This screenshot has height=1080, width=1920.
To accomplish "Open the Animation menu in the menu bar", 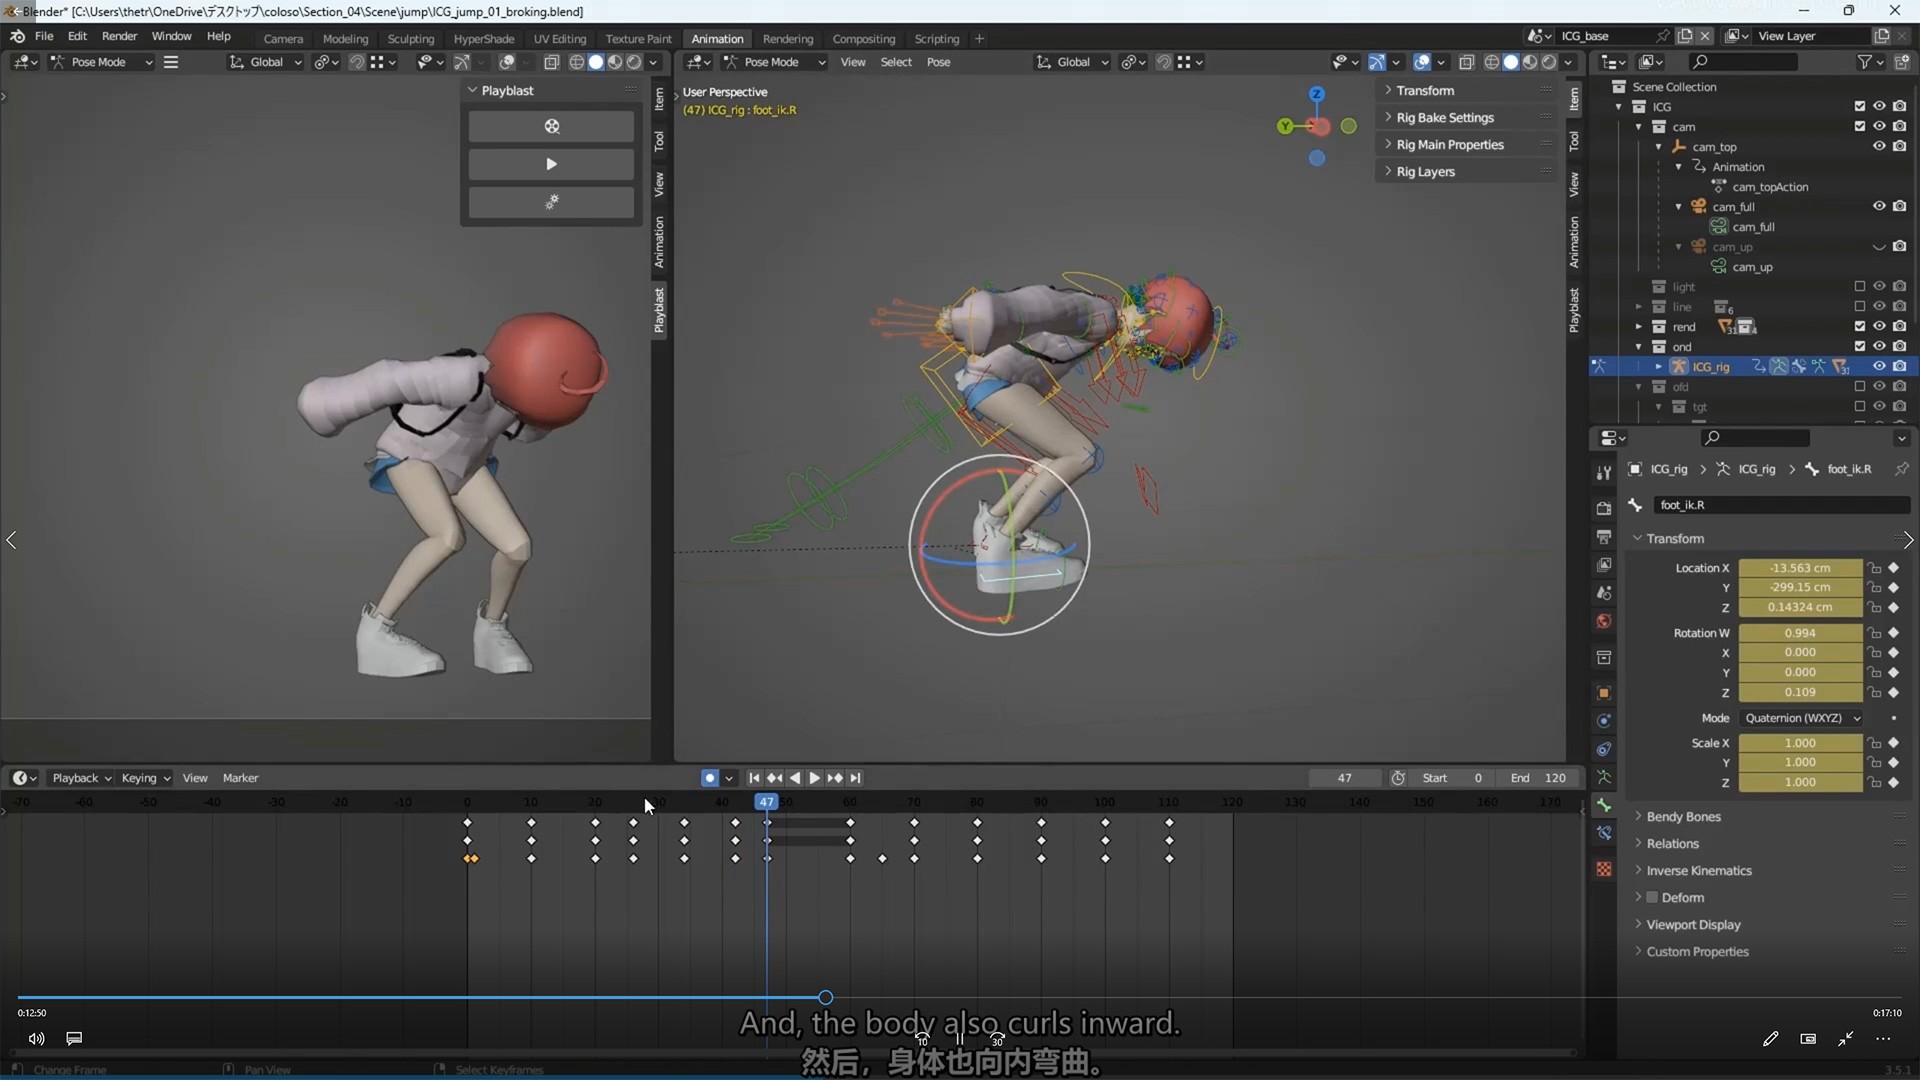I will pyautogui.click(x=717, y=37).
